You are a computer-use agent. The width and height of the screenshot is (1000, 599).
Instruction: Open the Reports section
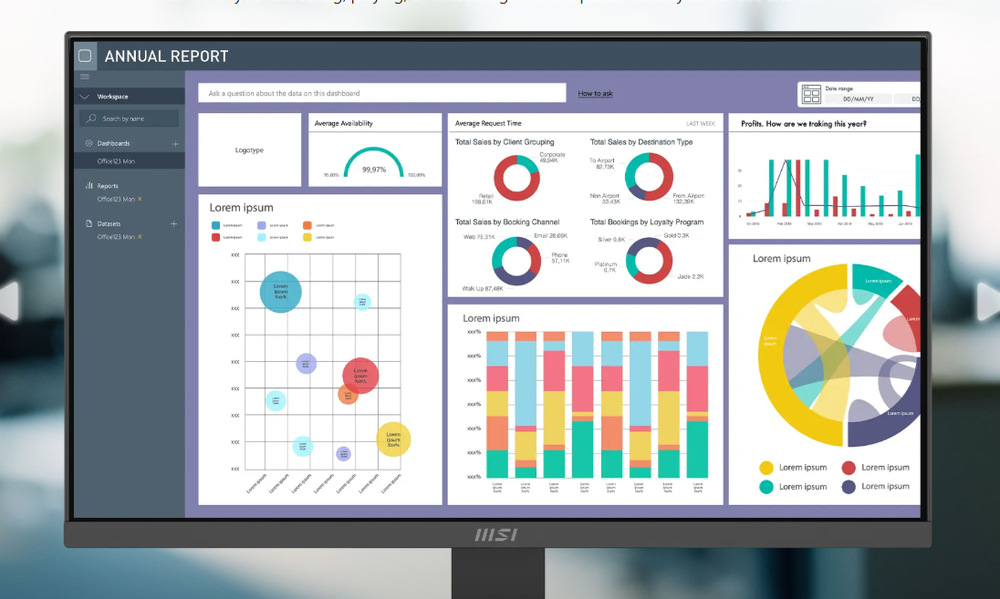pyautogui.click(x=108, y=186)
